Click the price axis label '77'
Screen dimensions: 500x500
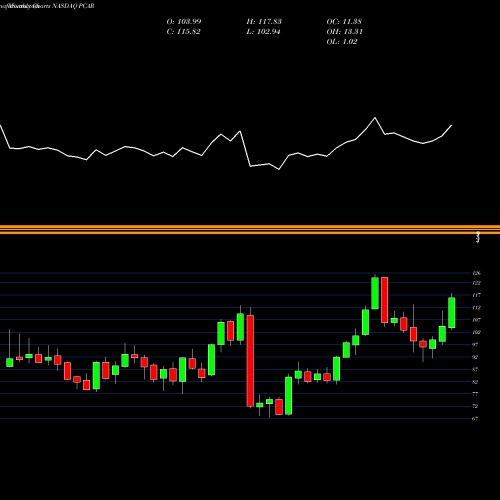(475, 394)
